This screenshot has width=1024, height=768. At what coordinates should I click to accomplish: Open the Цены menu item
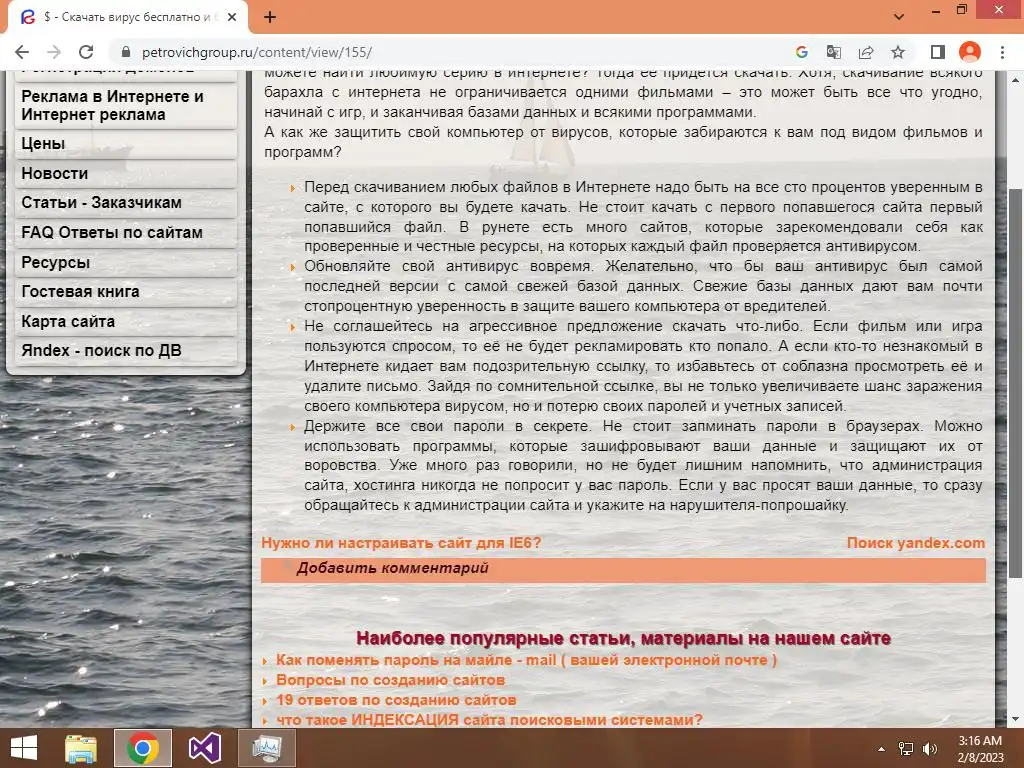point(125,144)
